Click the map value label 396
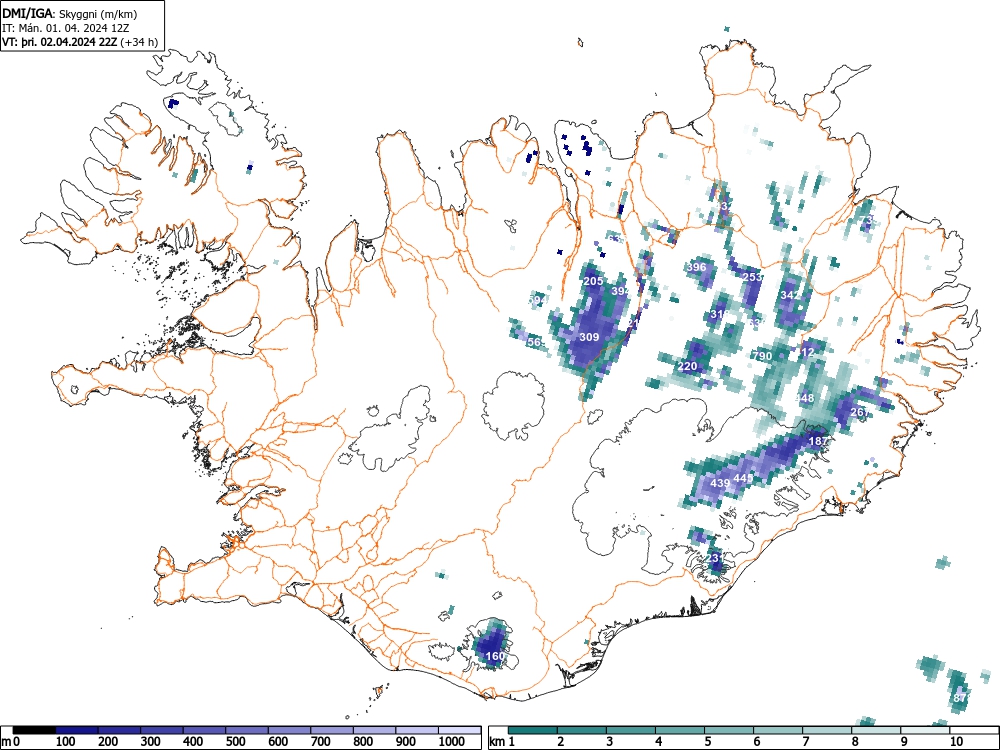The height and width of the screenshot is (750, 1000). 696,267
